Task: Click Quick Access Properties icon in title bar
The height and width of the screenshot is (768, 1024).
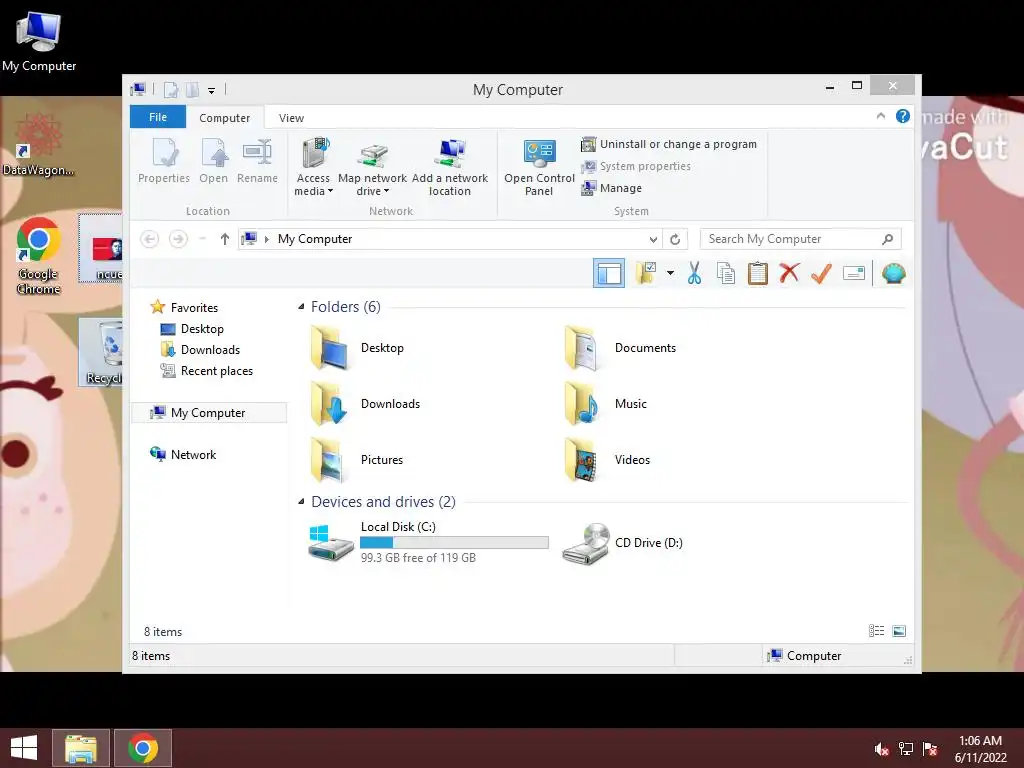Action: click(x=170, y=89)
